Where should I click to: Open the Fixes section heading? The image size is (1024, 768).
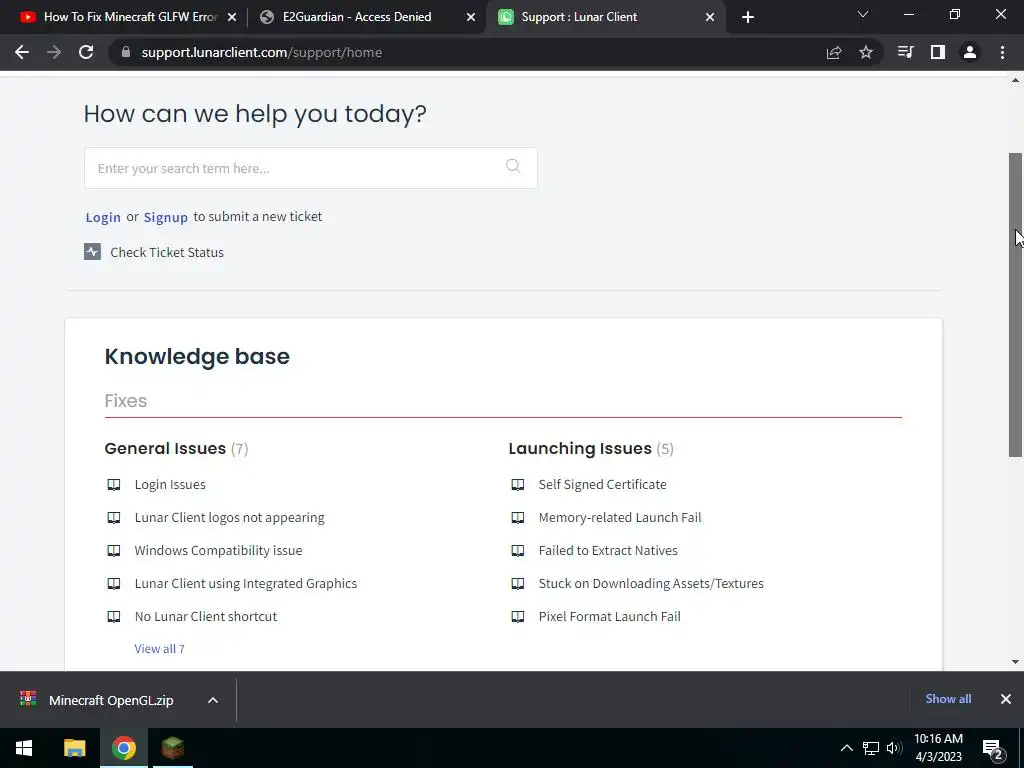tap(125, 400)
